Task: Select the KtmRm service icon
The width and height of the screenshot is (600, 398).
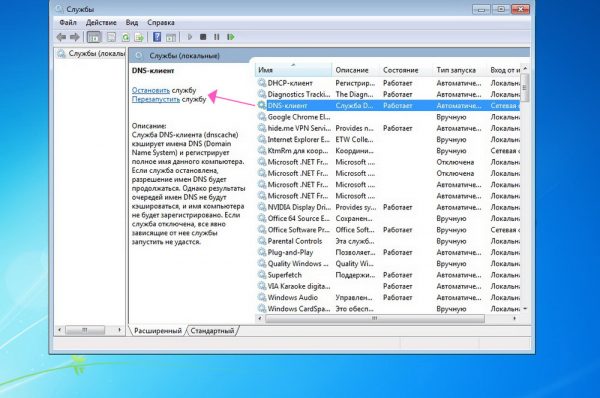Action: pyautogui.click(x=262, y=150)
